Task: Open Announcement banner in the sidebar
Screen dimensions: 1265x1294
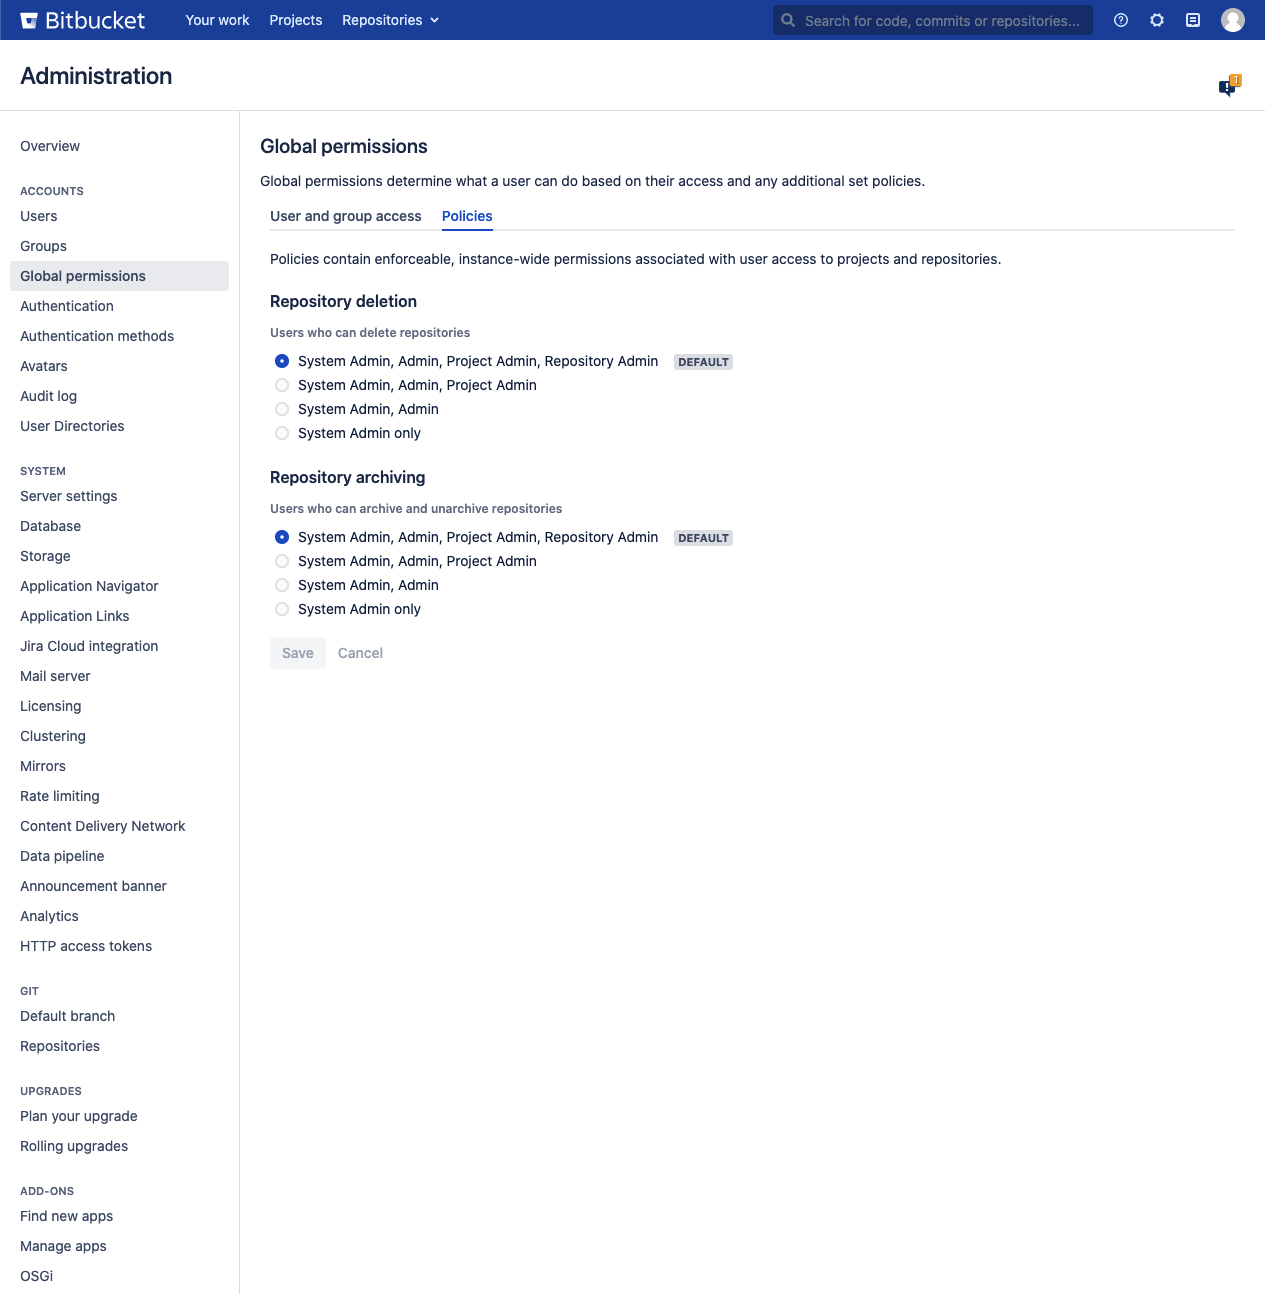Action: pyautogui.click(x=93, y=886)
